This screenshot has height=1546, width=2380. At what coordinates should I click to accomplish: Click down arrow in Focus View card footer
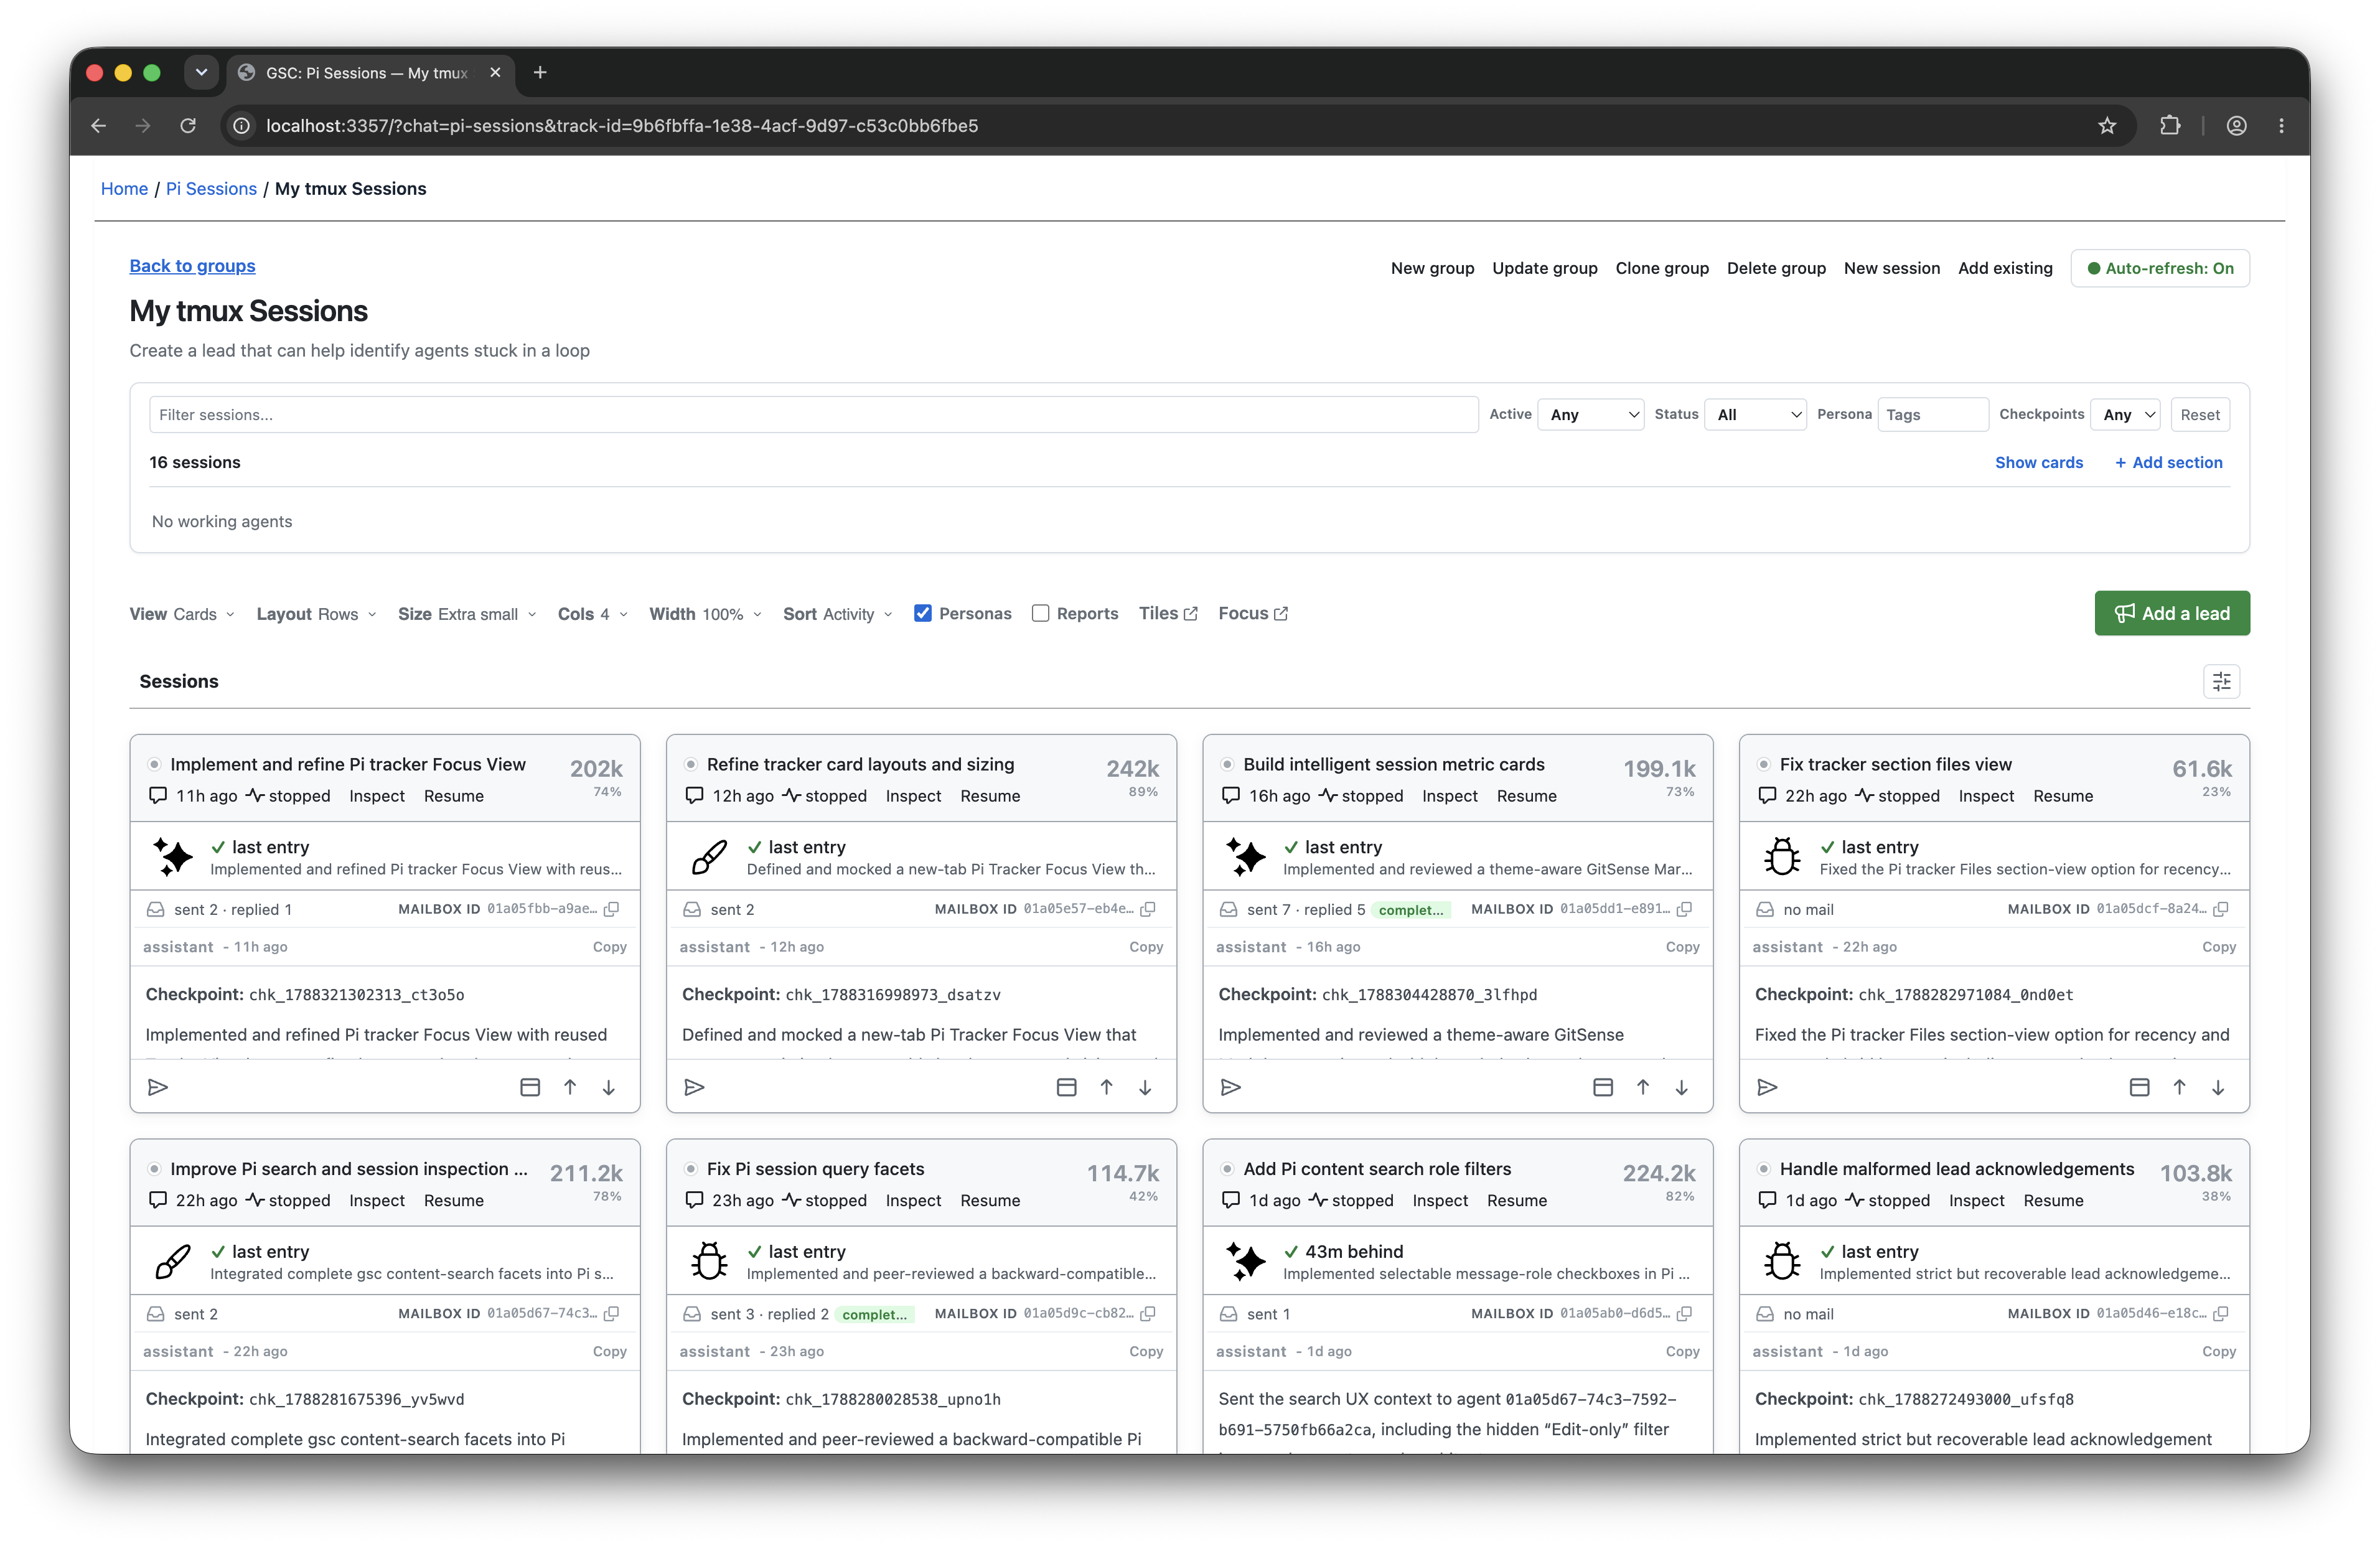[x=608, y=1087]
